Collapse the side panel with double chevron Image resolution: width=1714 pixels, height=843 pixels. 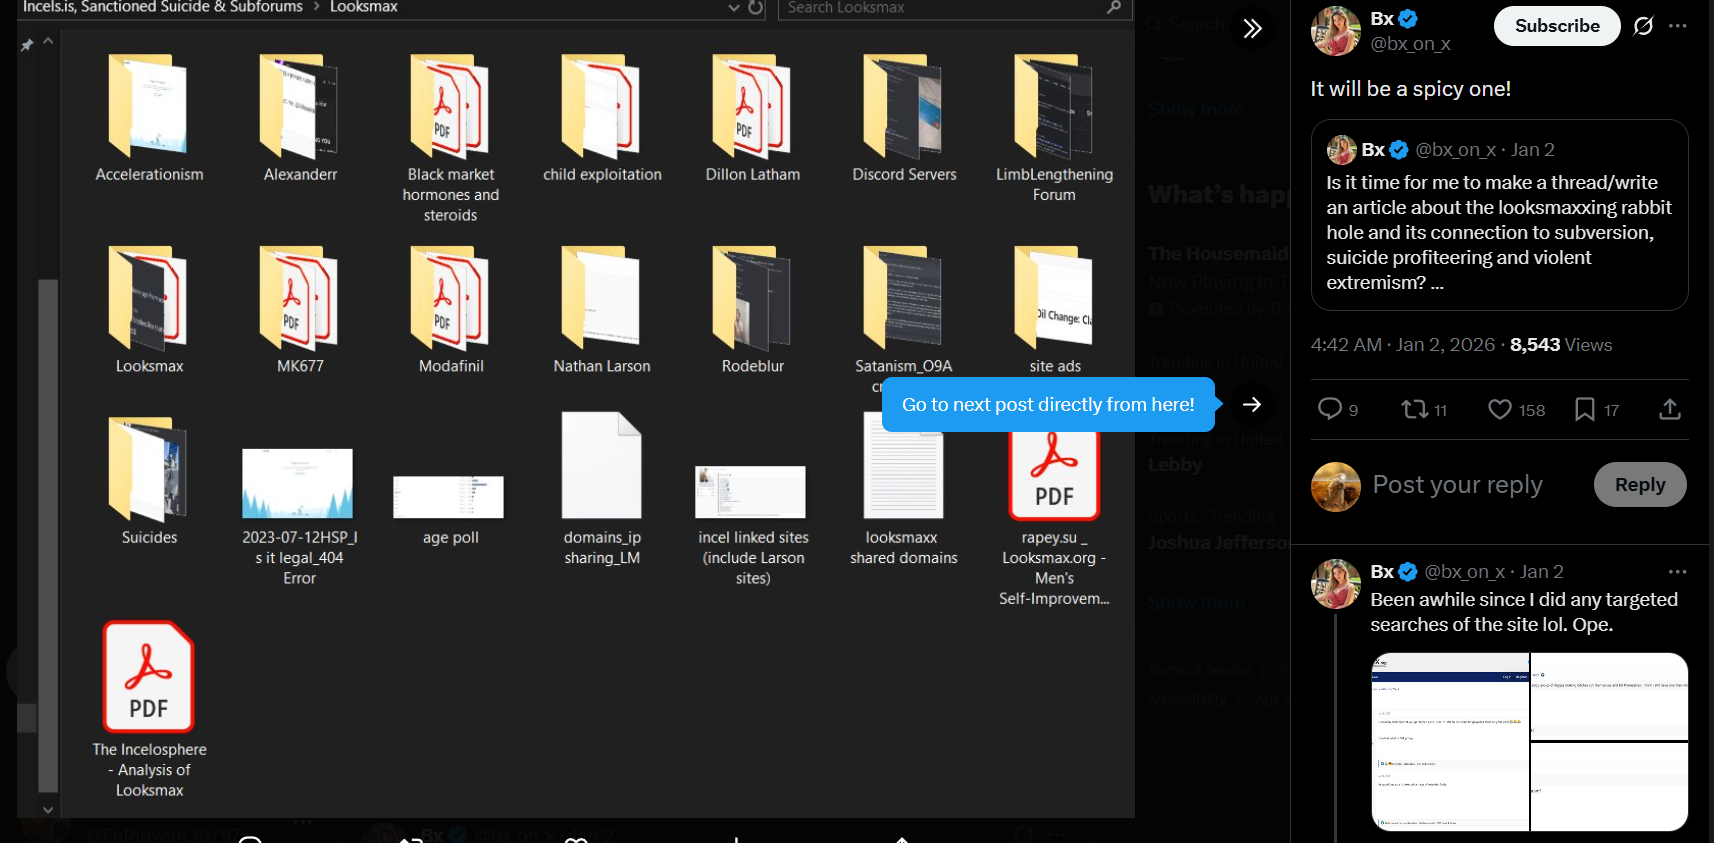pyautogui.click(x=1252, y=29)
